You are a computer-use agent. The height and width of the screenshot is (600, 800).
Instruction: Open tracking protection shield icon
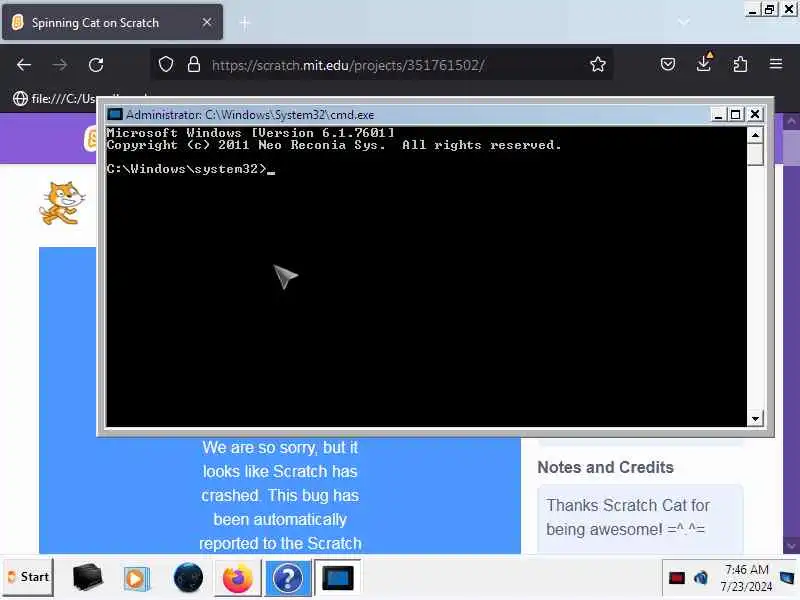166,64
